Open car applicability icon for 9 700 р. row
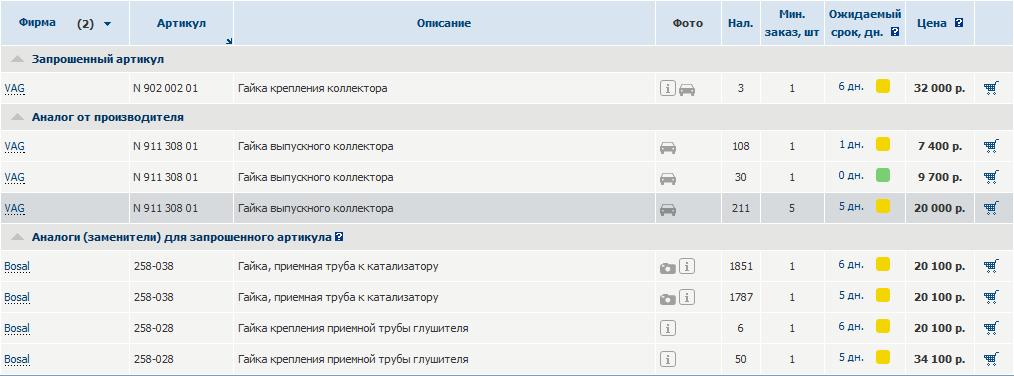This screenshot has width=1014, height=376. [x=668, y=178]
